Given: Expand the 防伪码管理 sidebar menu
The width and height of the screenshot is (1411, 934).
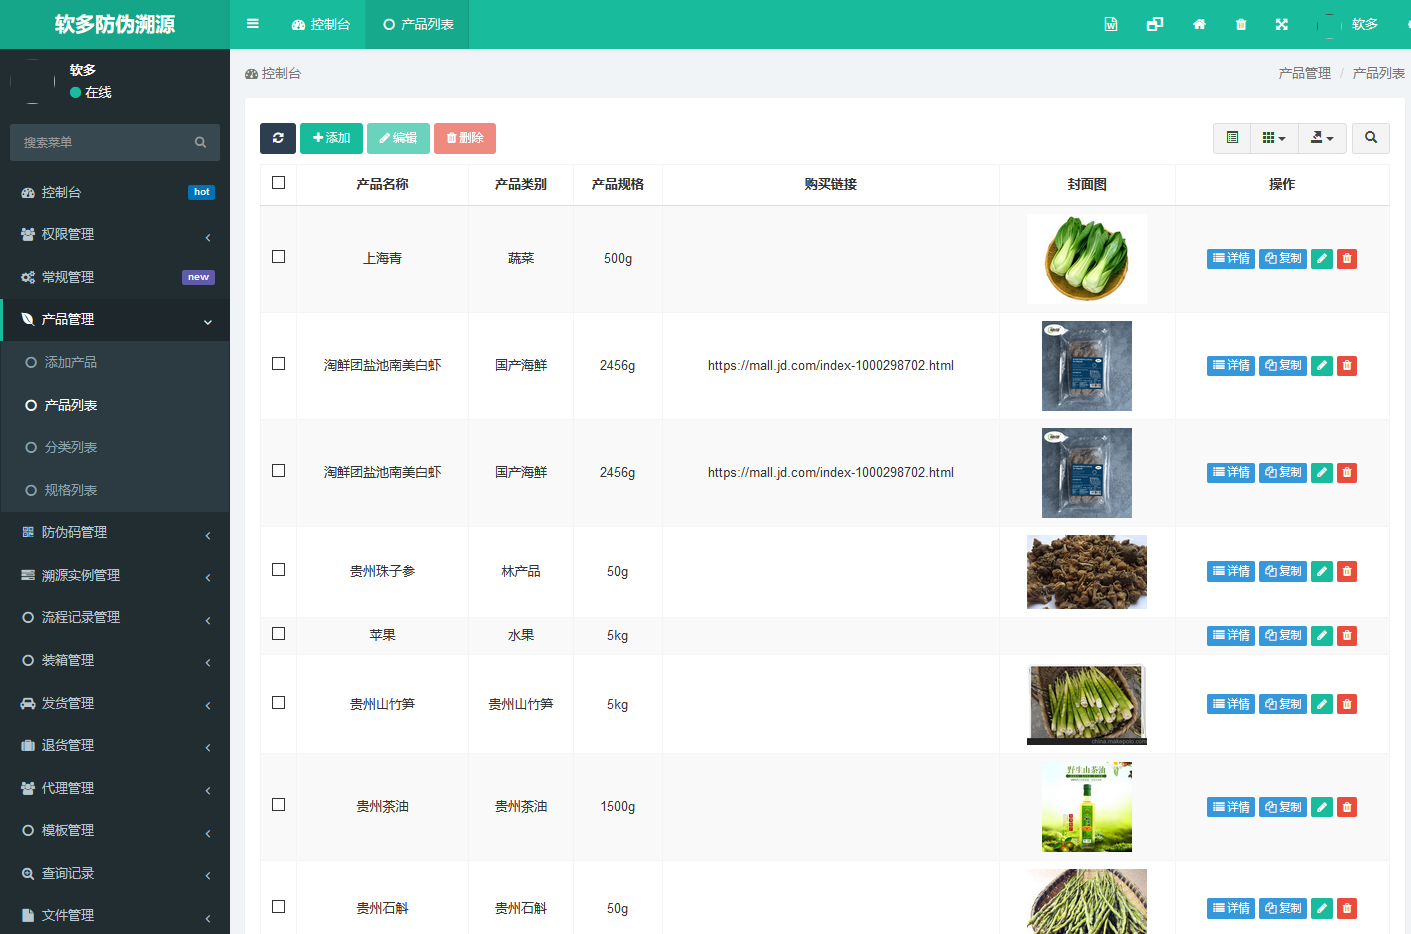Looking at the screenshot, I should coord(115,533).
